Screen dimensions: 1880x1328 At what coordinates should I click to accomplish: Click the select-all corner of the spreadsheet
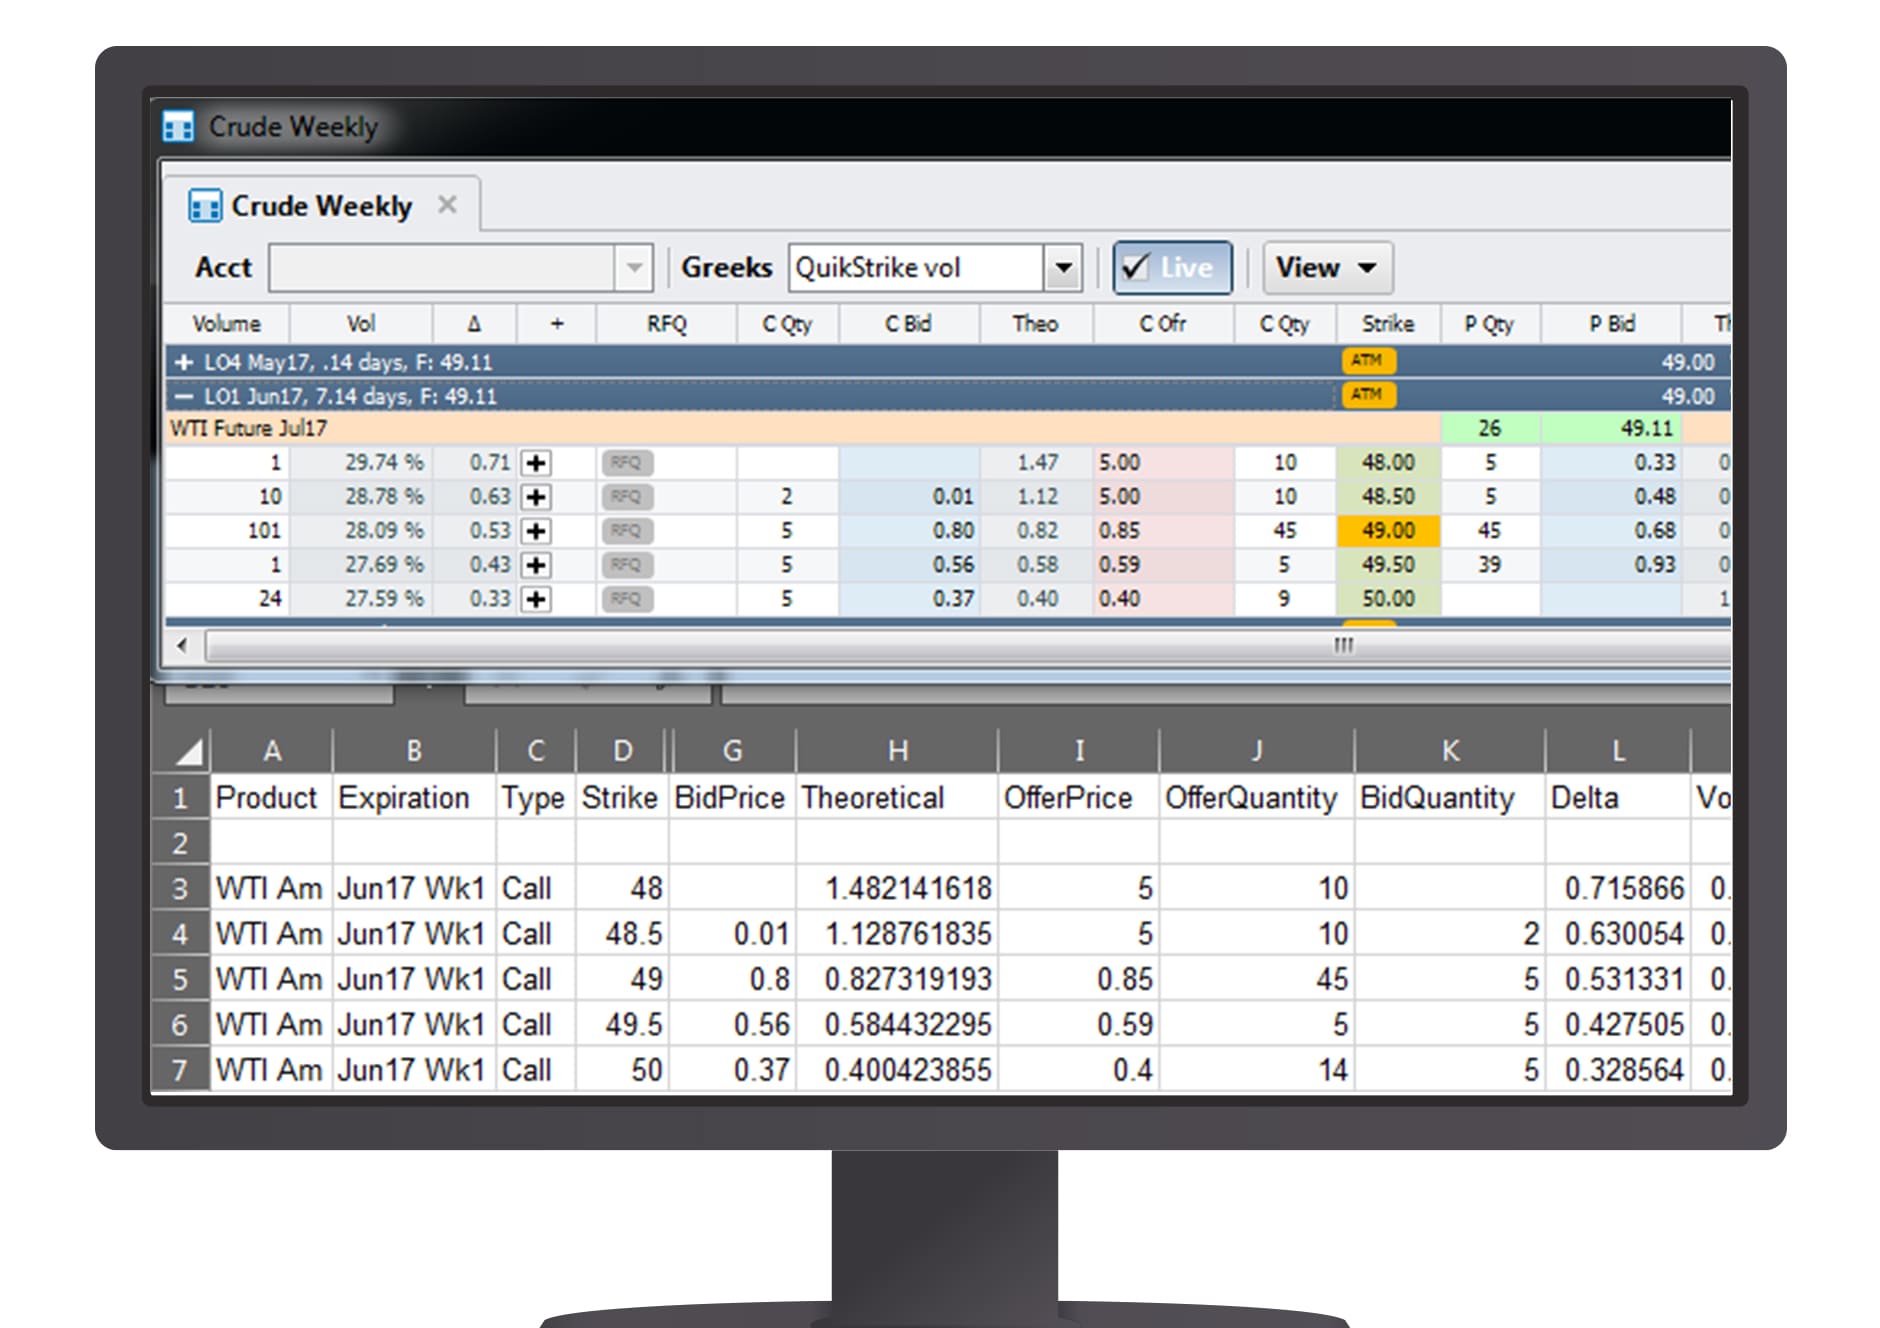point(183,751)
